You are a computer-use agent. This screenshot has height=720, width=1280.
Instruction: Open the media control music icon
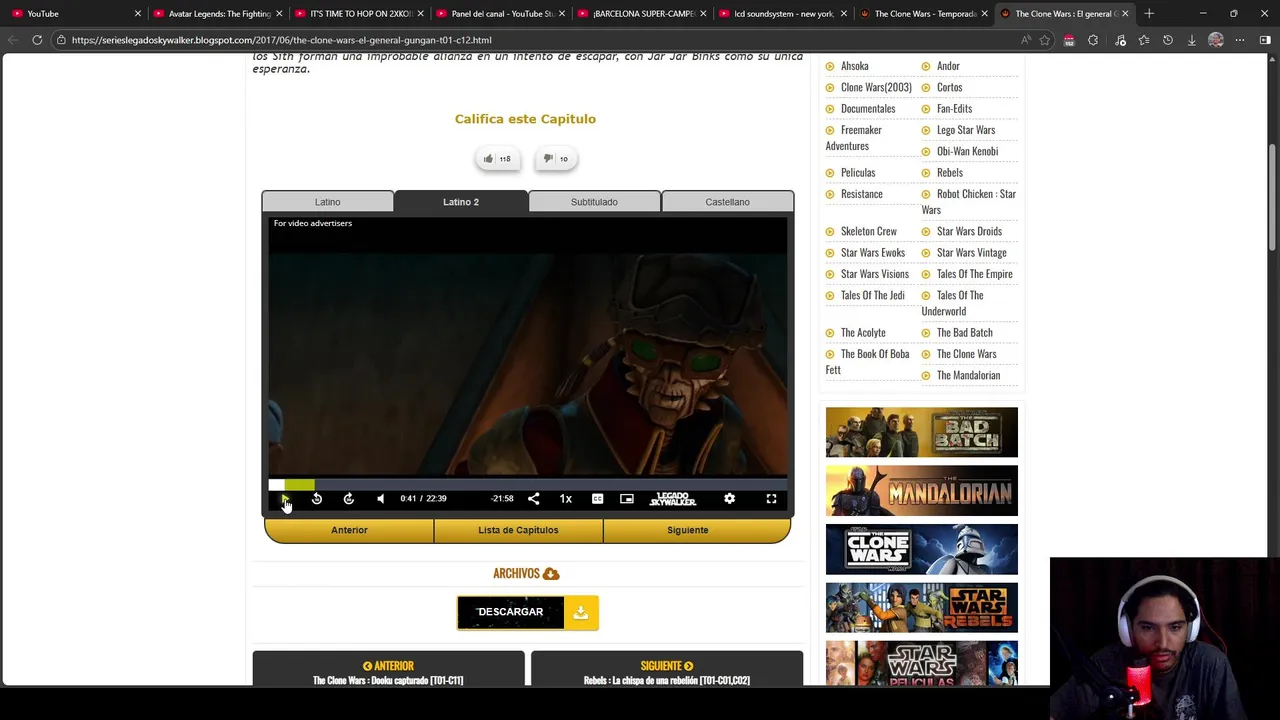coord(1119,40)
